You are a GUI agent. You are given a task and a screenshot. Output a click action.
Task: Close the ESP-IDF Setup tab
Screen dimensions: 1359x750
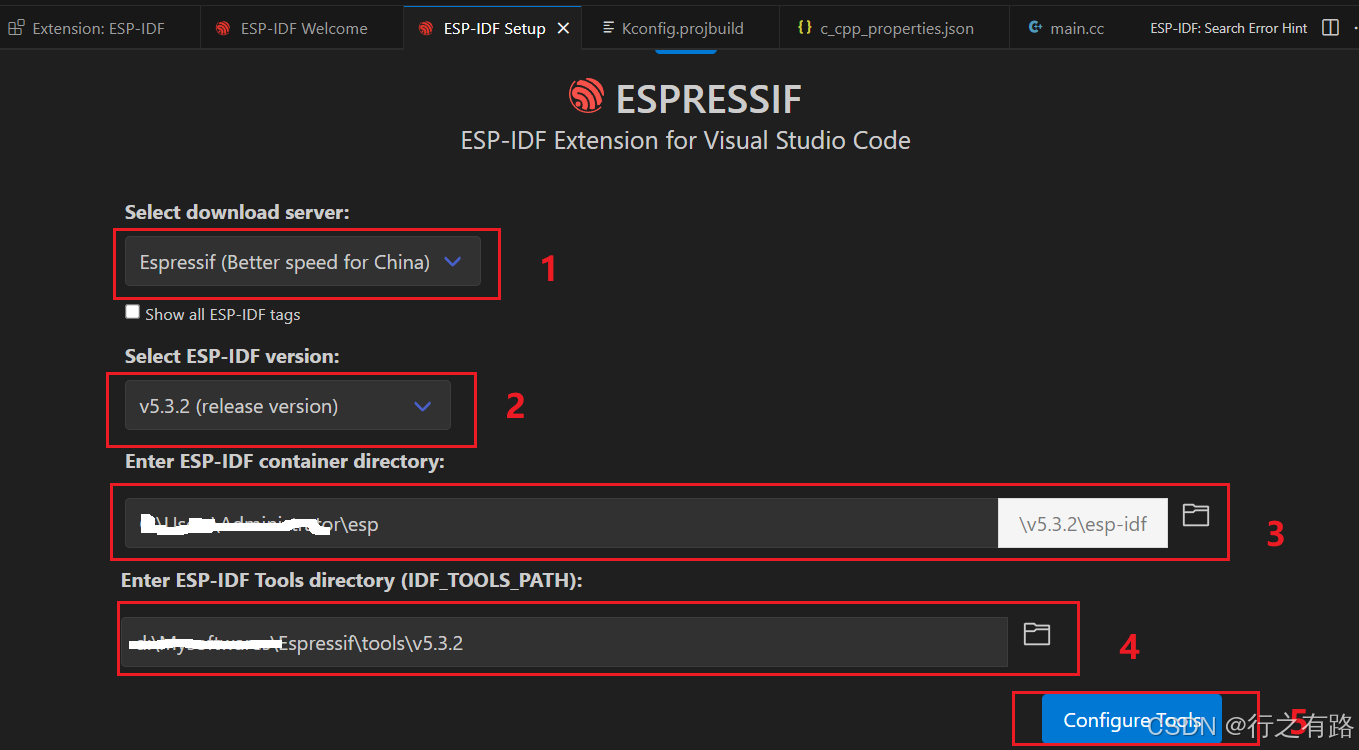point(563,28)
